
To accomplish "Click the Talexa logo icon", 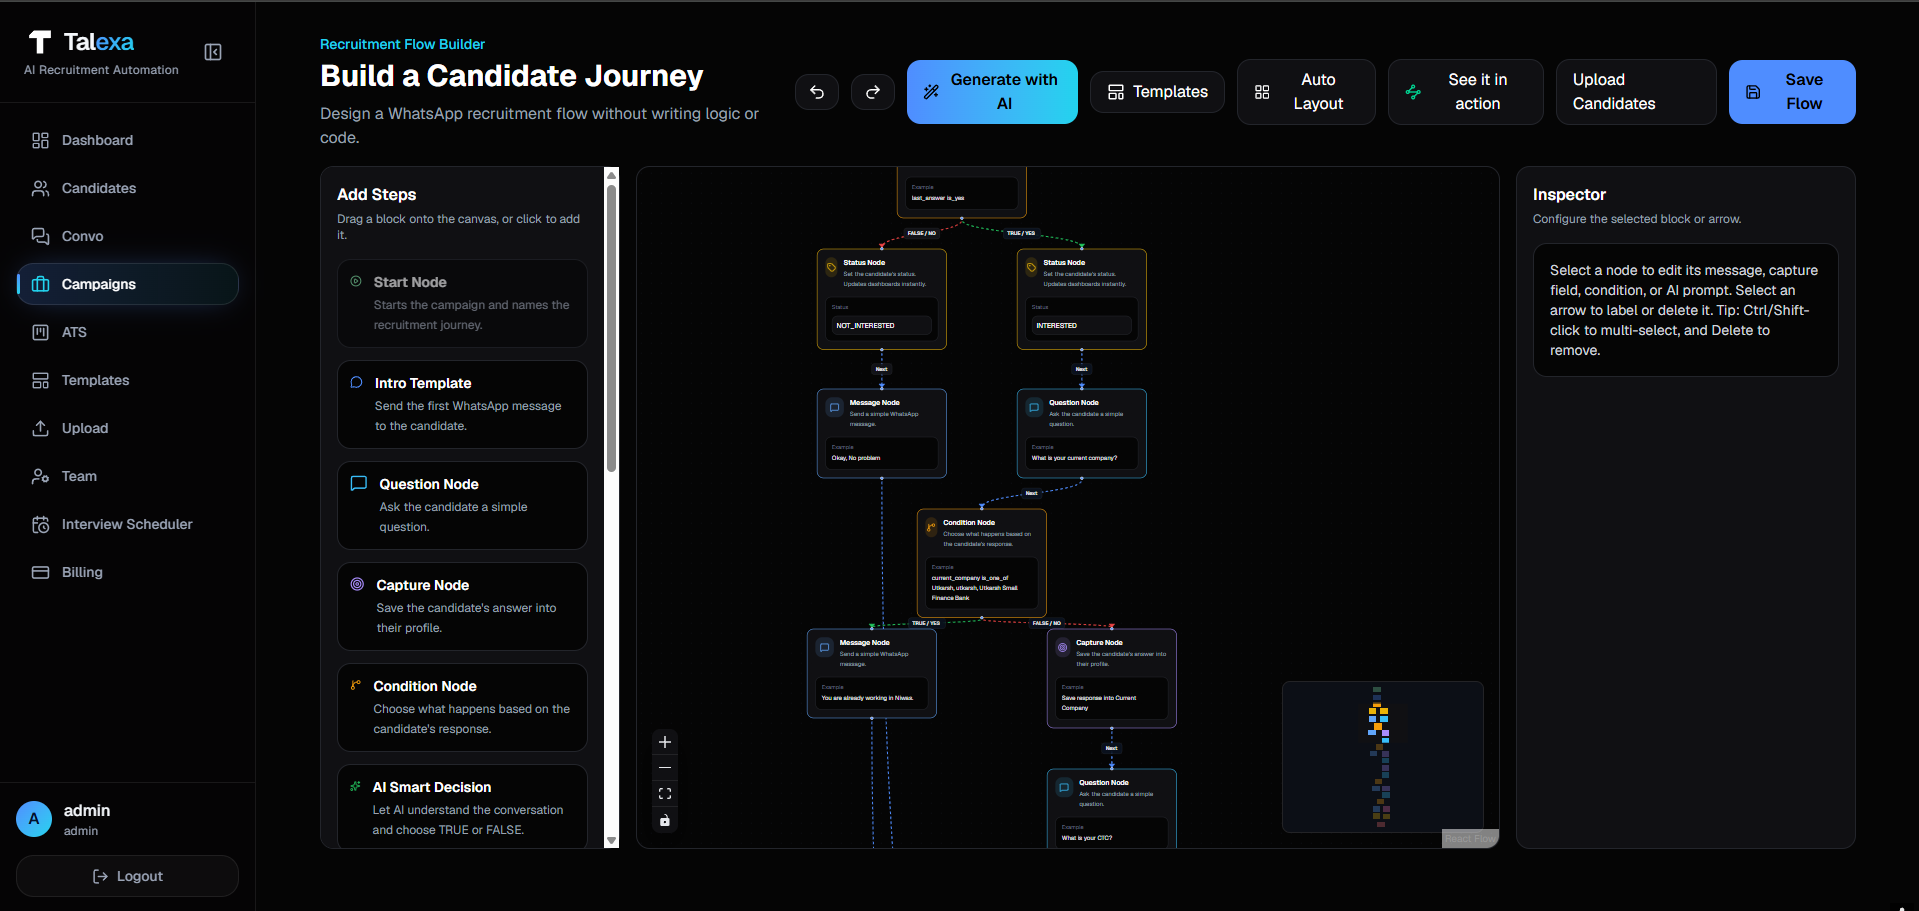I will coord(40,42).
